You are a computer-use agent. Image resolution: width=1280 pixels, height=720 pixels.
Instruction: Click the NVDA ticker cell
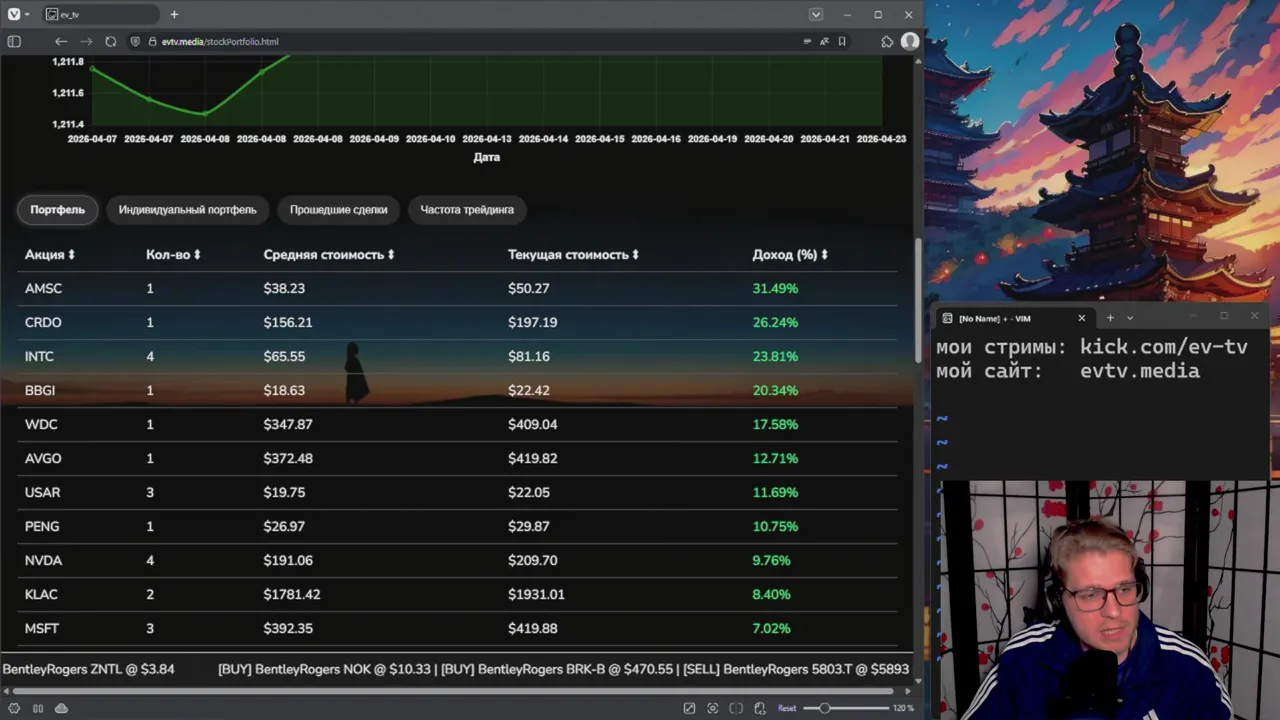coord(43,560)
